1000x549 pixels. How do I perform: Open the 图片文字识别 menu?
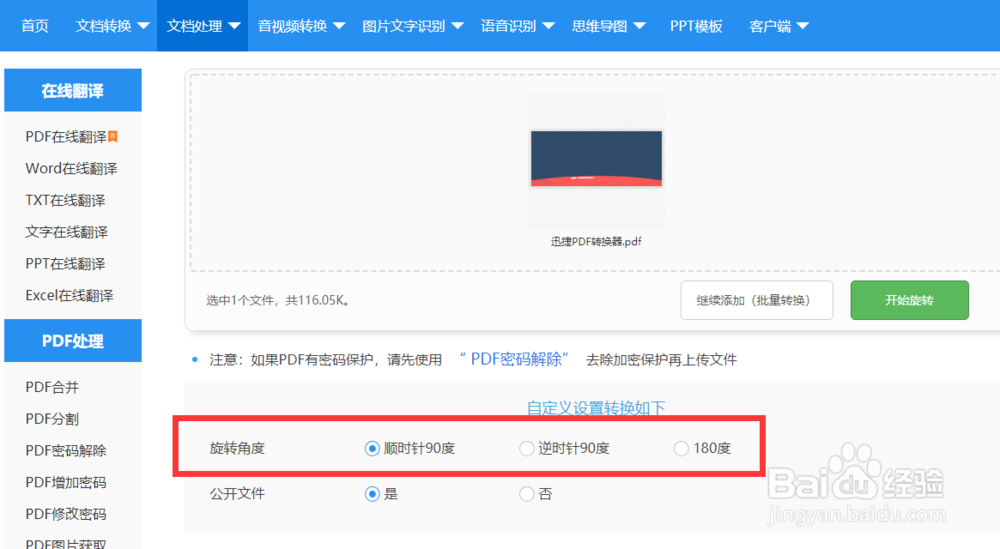tap(413, 26)
